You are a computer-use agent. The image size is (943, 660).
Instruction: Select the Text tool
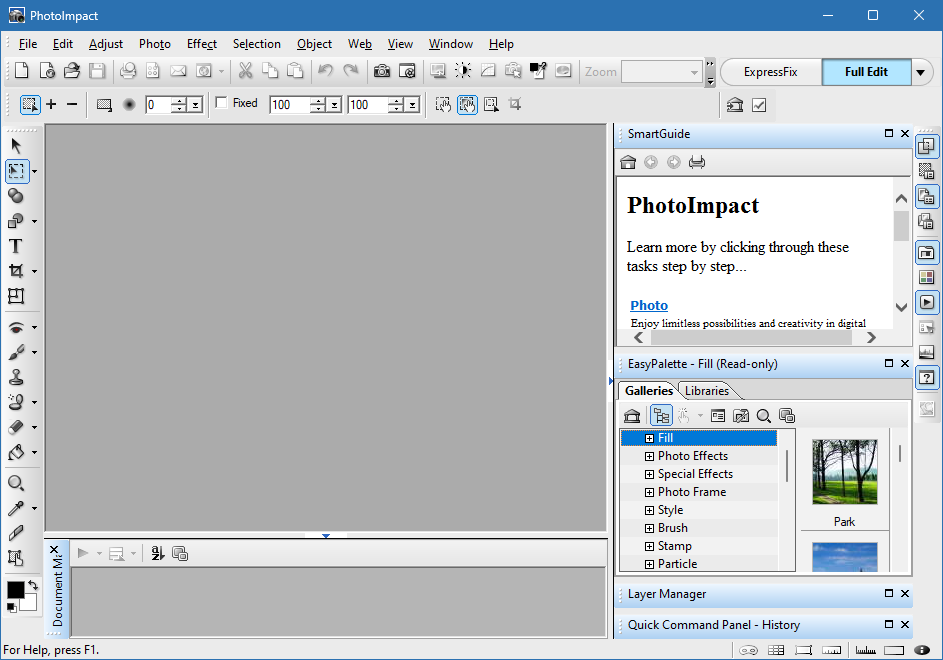(x=15, y=246)
